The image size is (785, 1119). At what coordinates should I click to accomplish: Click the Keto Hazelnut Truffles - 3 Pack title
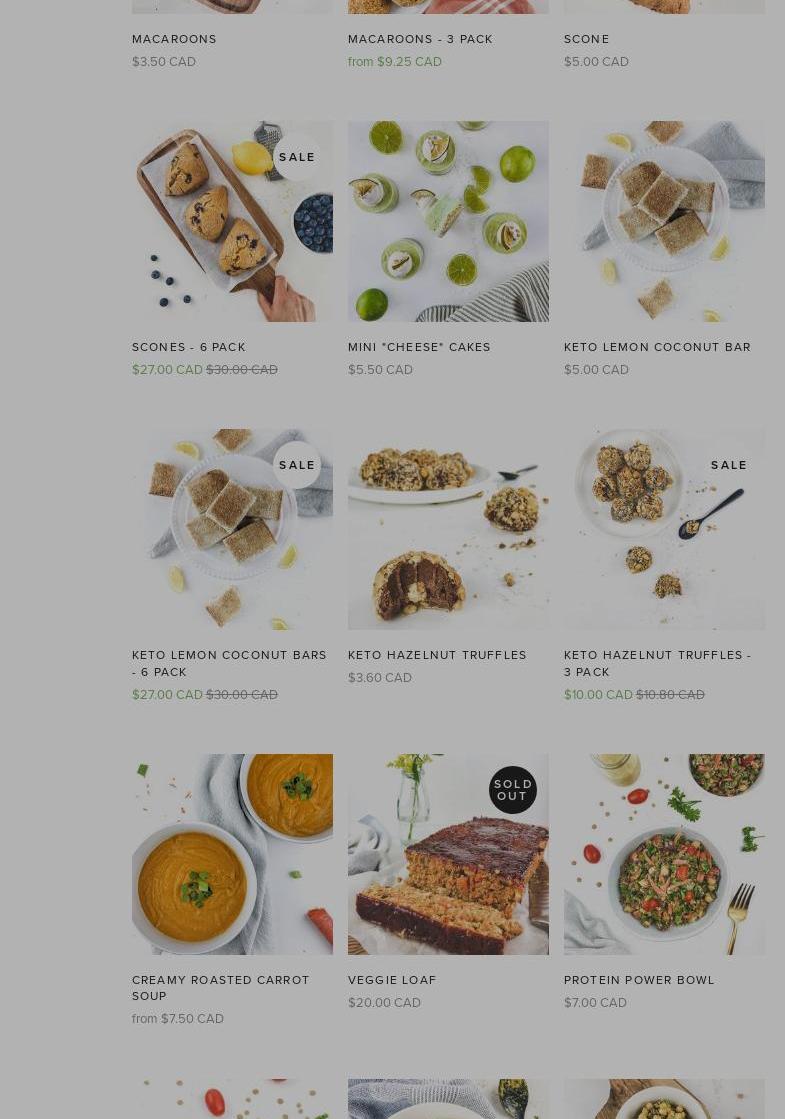[657, 664]
